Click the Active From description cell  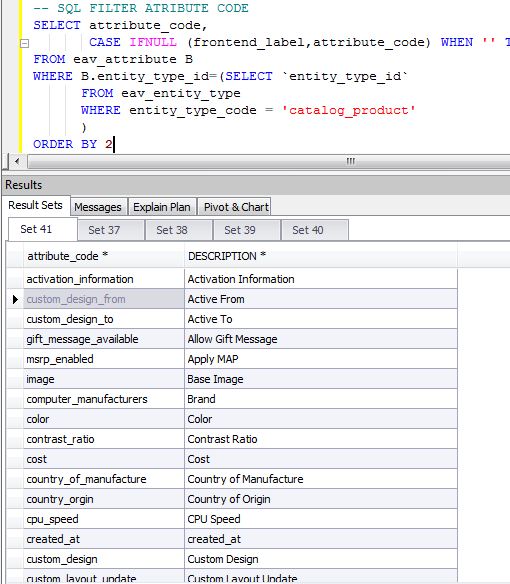[321, 299]
